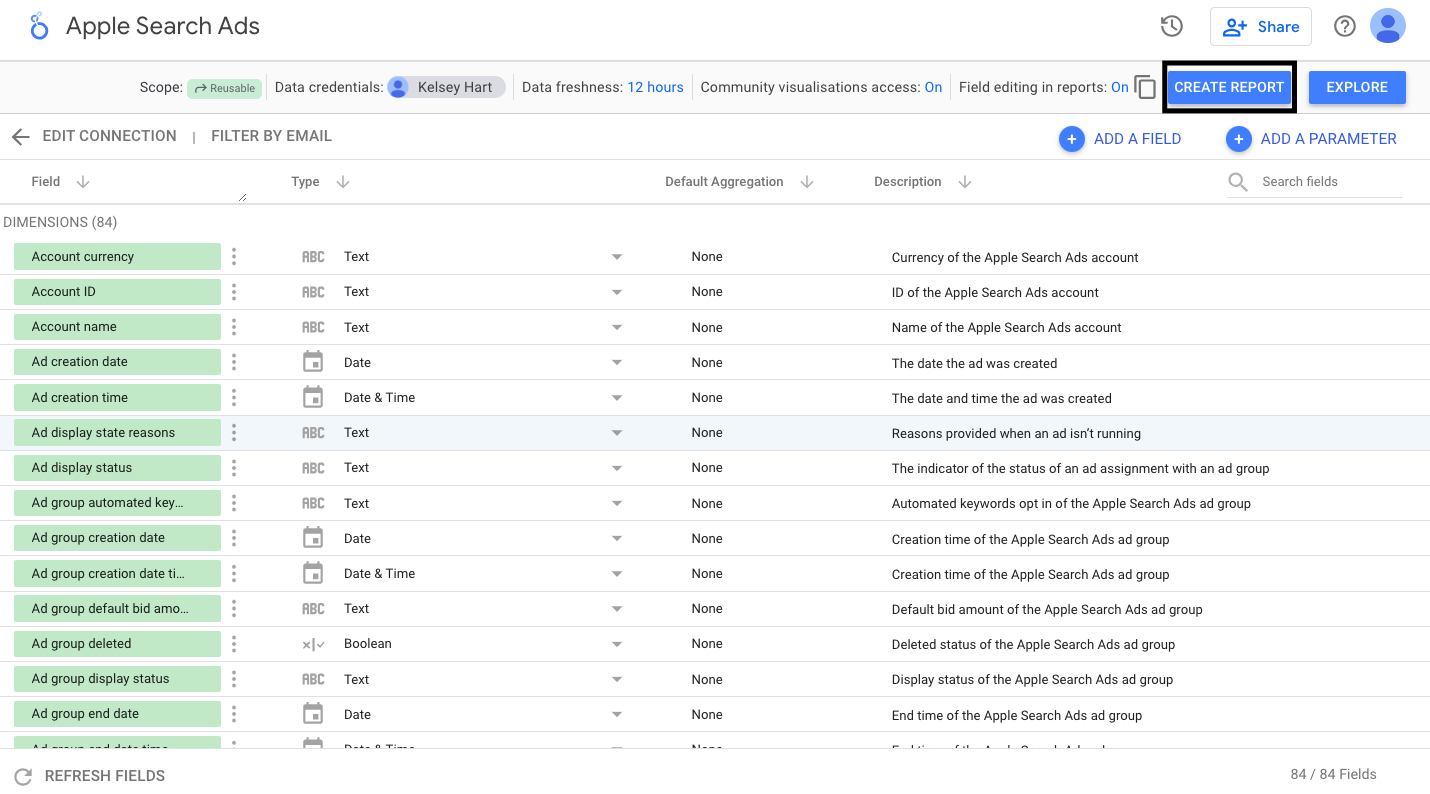Open type dropdown for Ad group creation date
1430x794 pixels.
click(x=617, y=538)
